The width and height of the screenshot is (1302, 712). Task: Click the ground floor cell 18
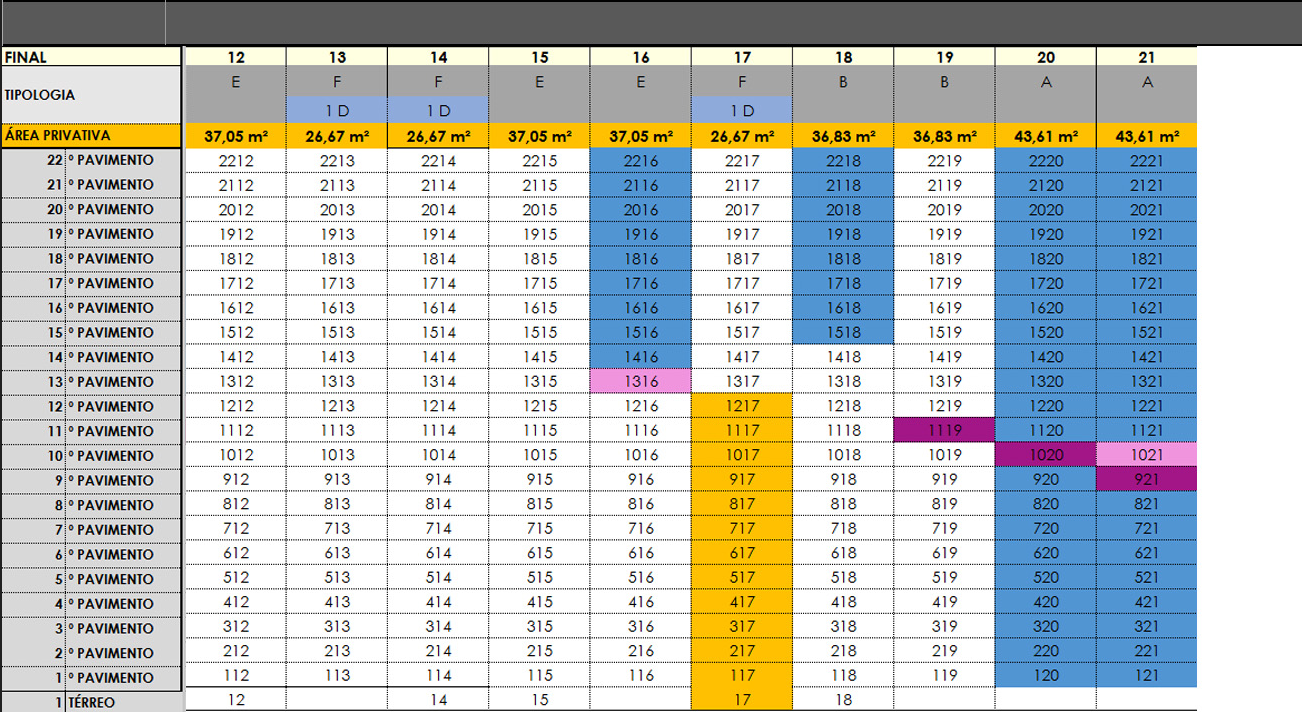pos(842,701)
